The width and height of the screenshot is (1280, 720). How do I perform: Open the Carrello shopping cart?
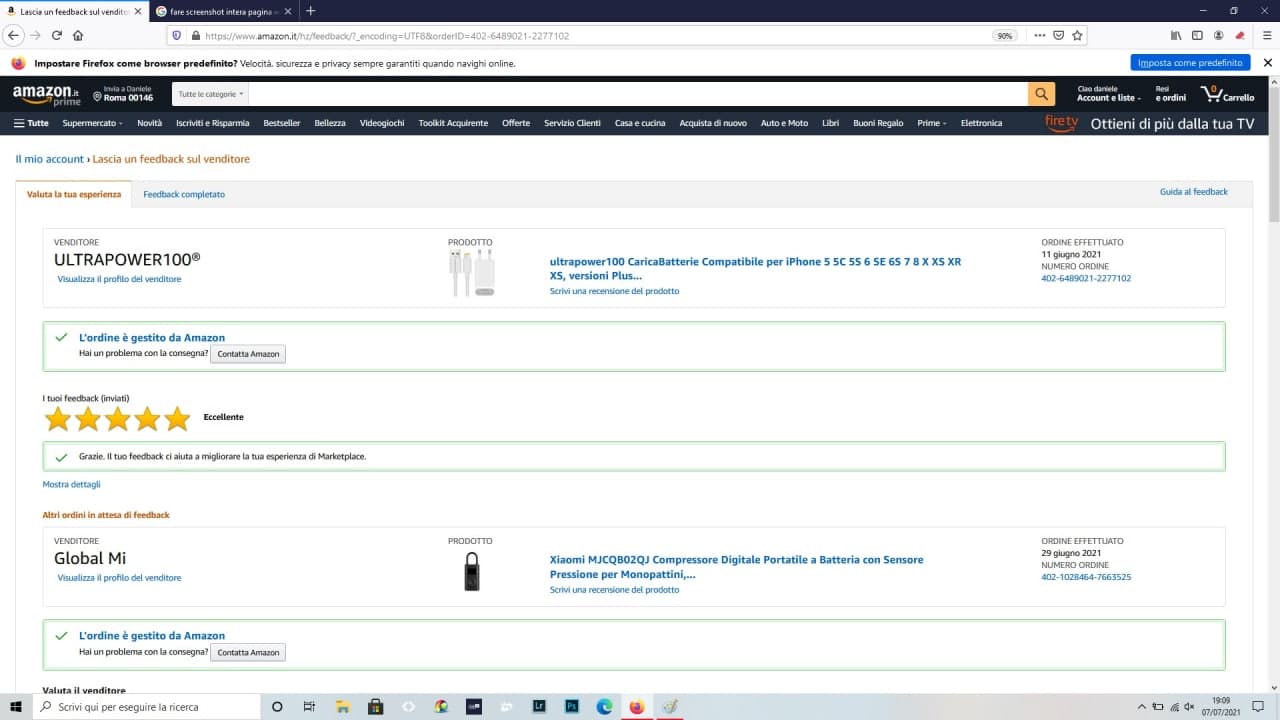(1227, 94)
